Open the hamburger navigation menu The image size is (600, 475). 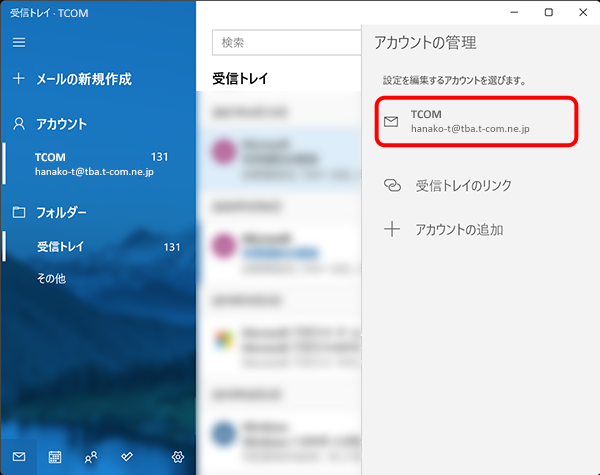click(x=19, y=42)
